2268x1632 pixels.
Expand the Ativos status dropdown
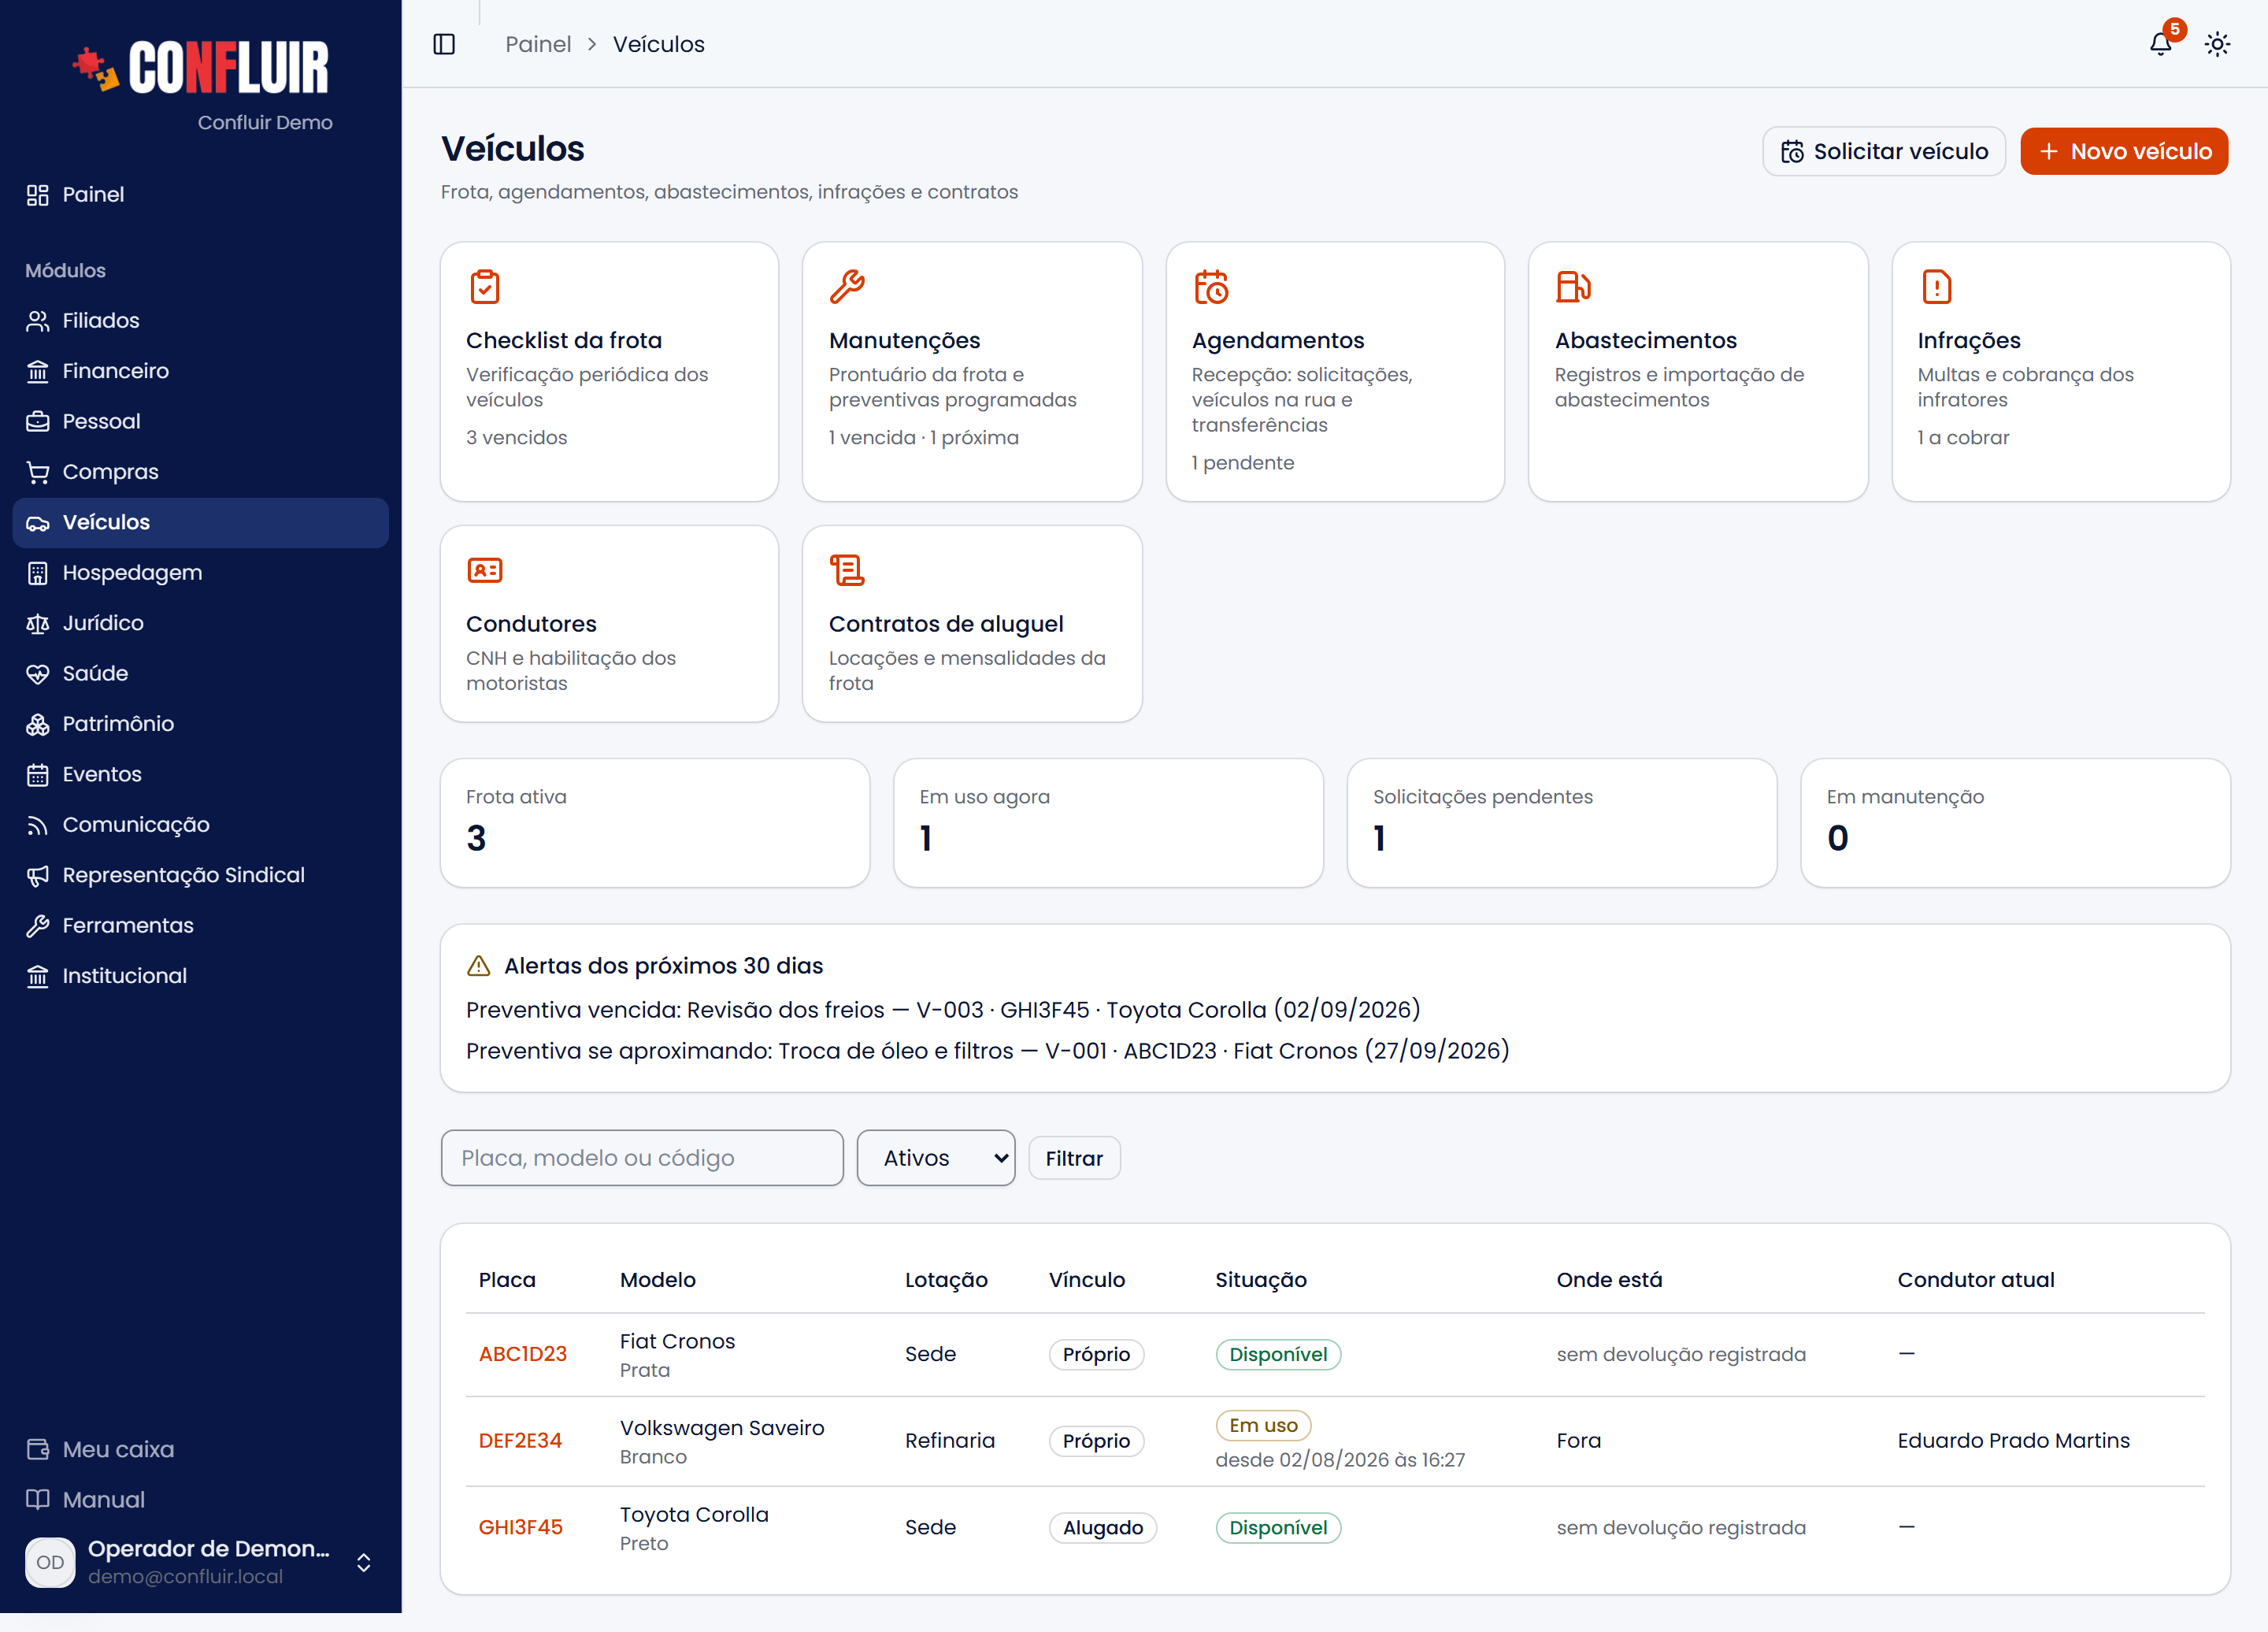coord(936,1158)
